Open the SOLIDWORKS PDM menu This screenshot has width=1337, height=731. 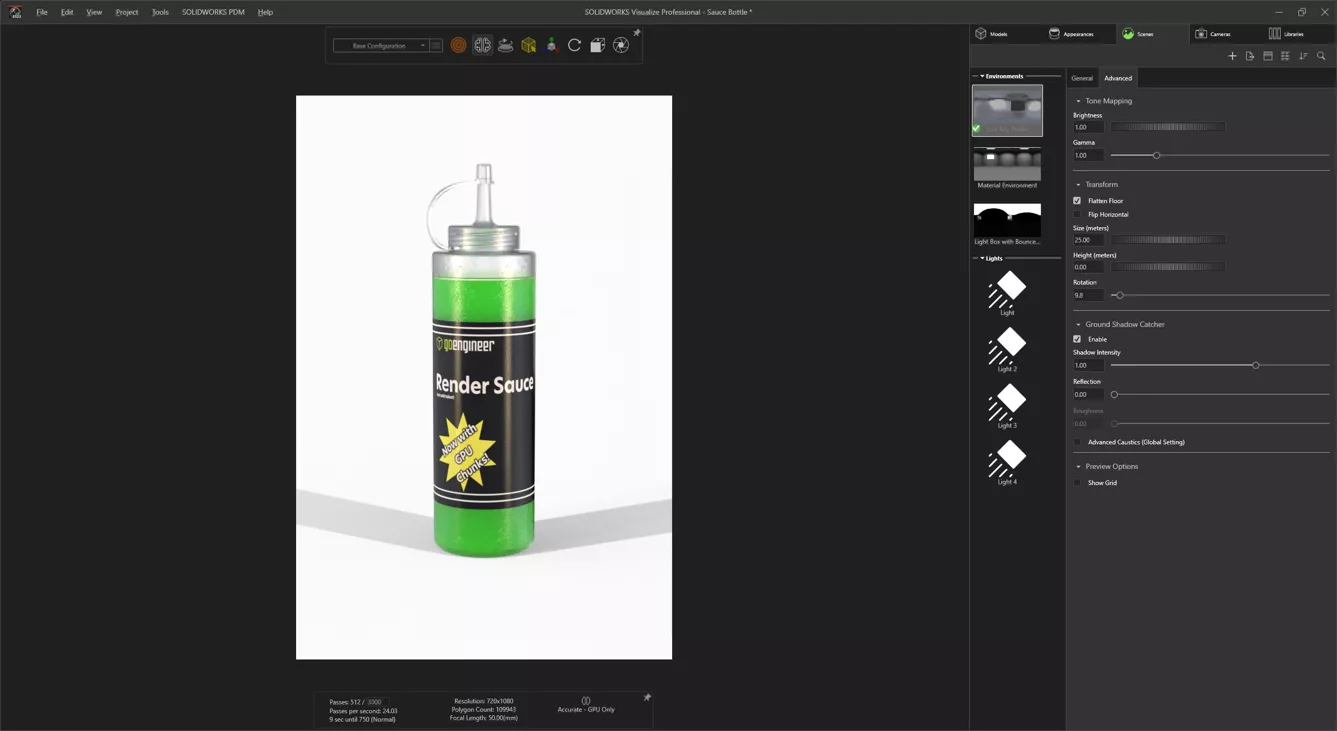[x=213, y=12]
